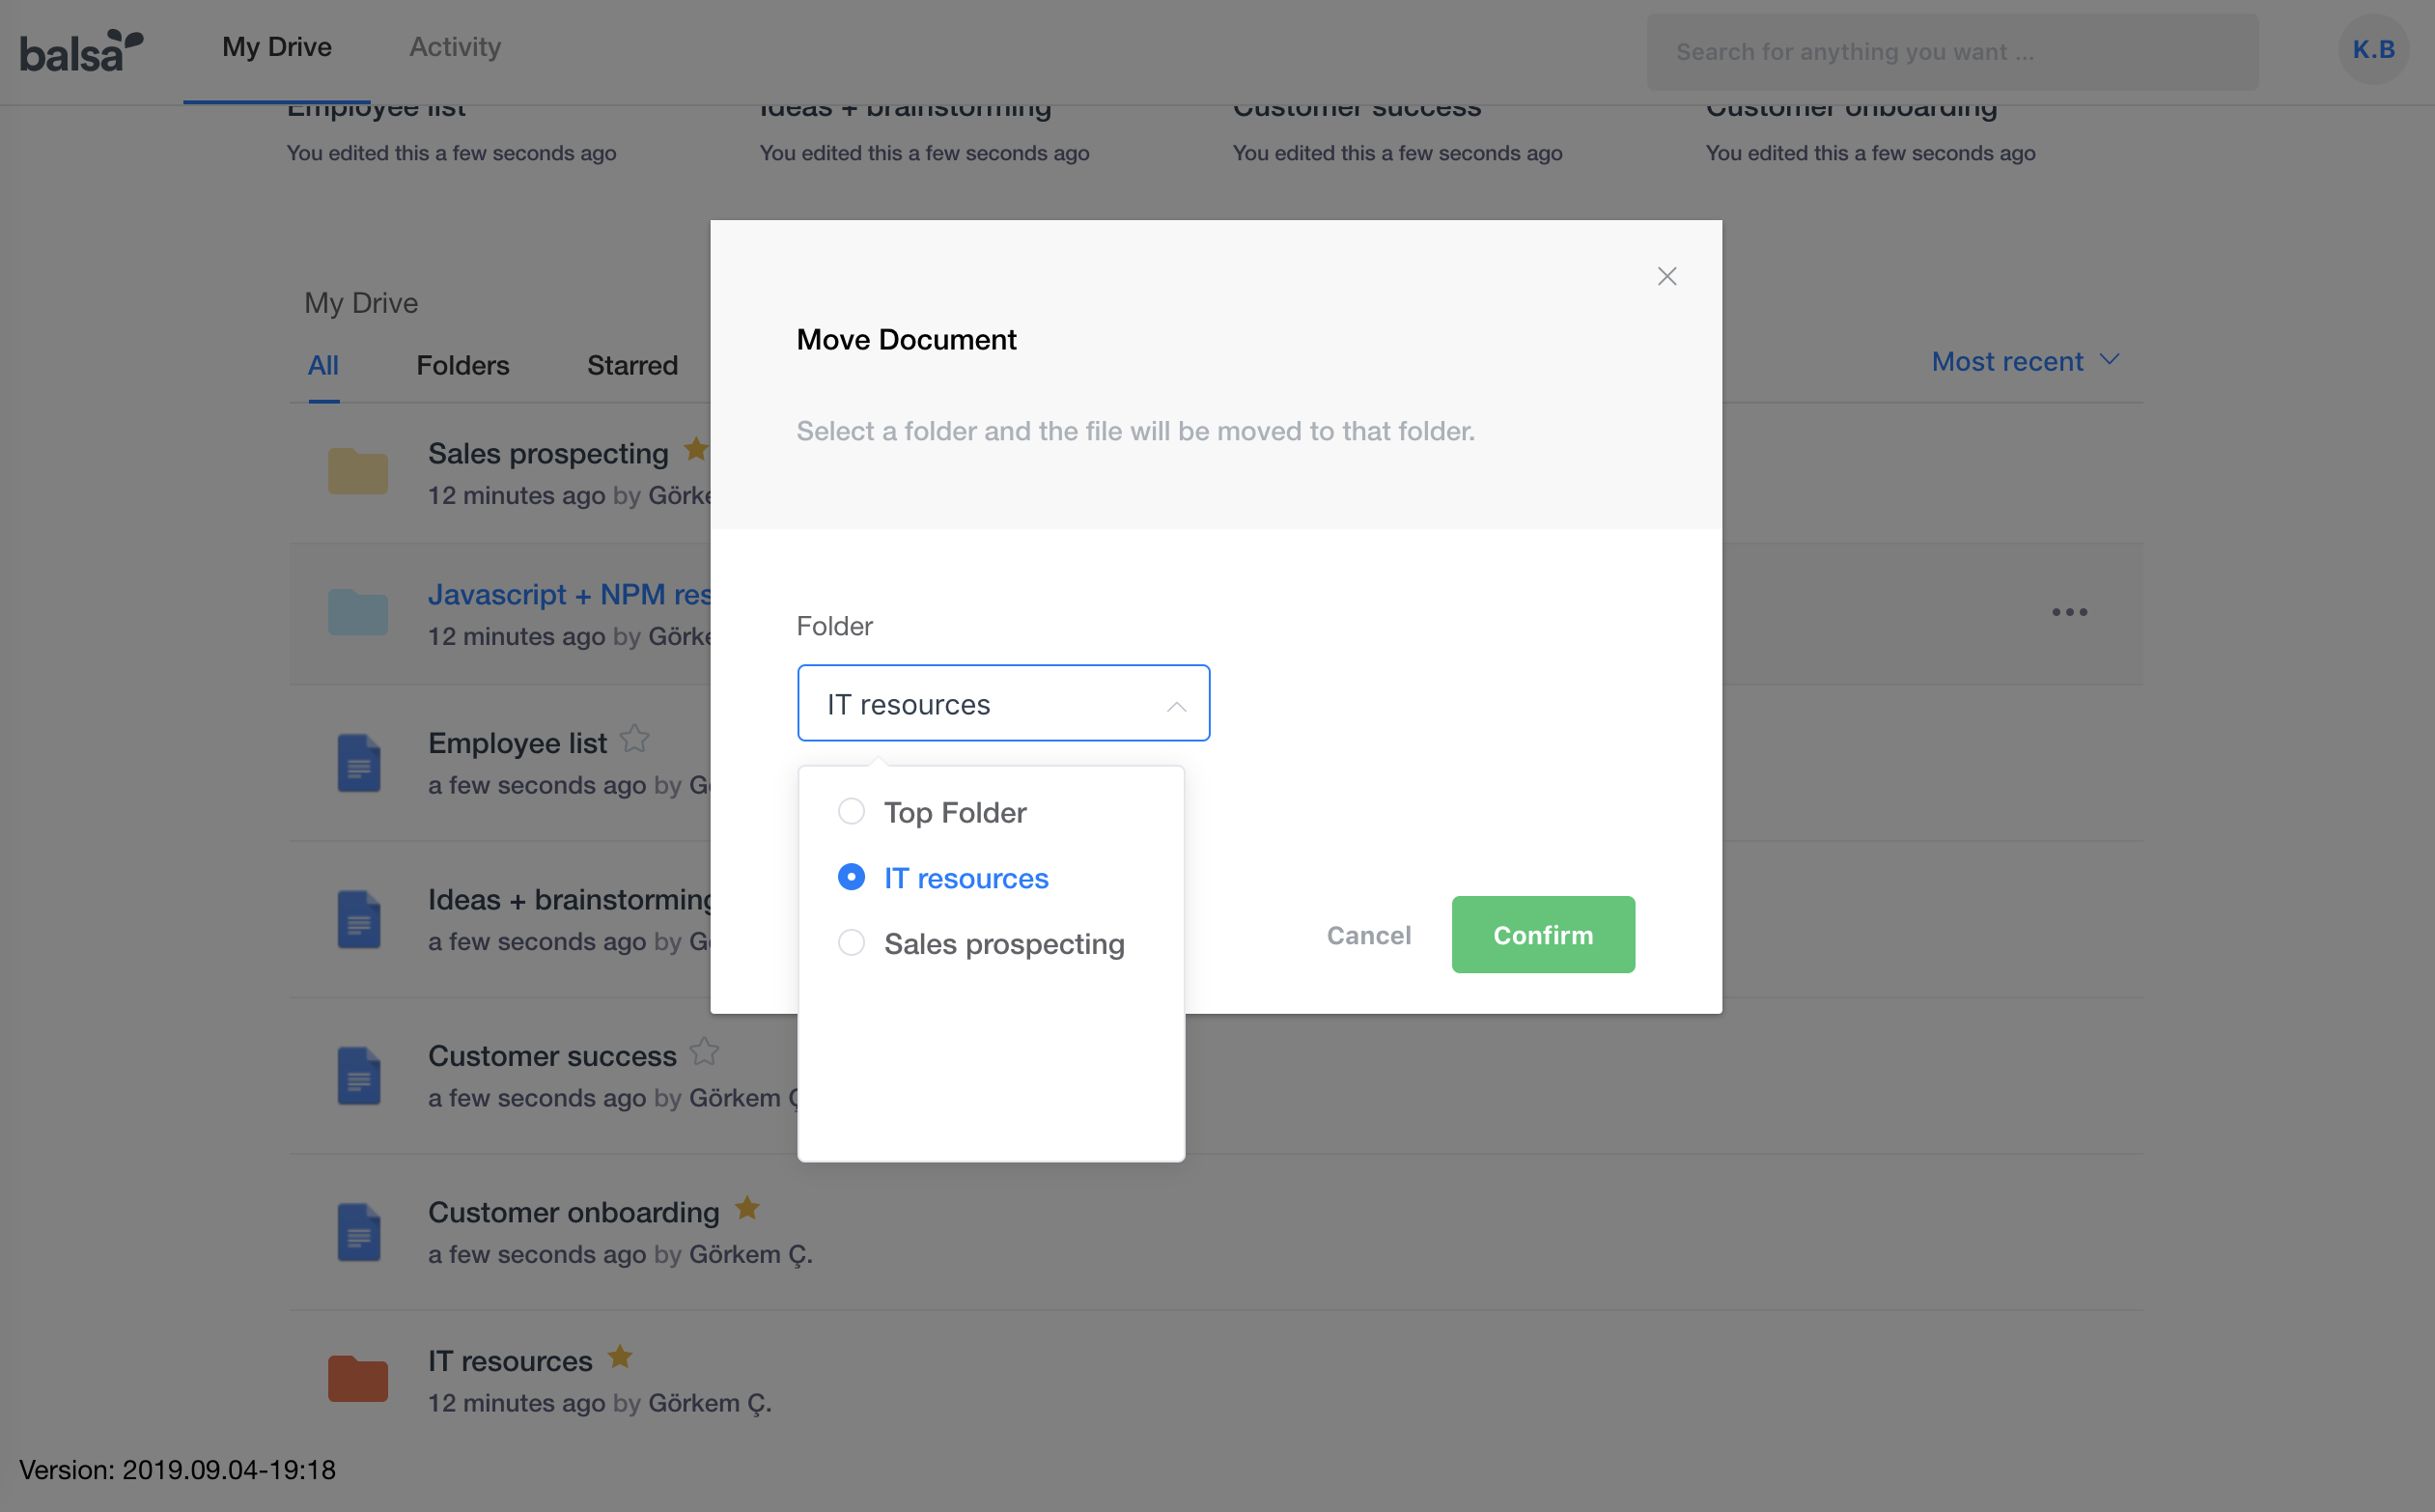Unstar the Customer onboarding document
The image size is (2435, 1512).
point(747,1208)
